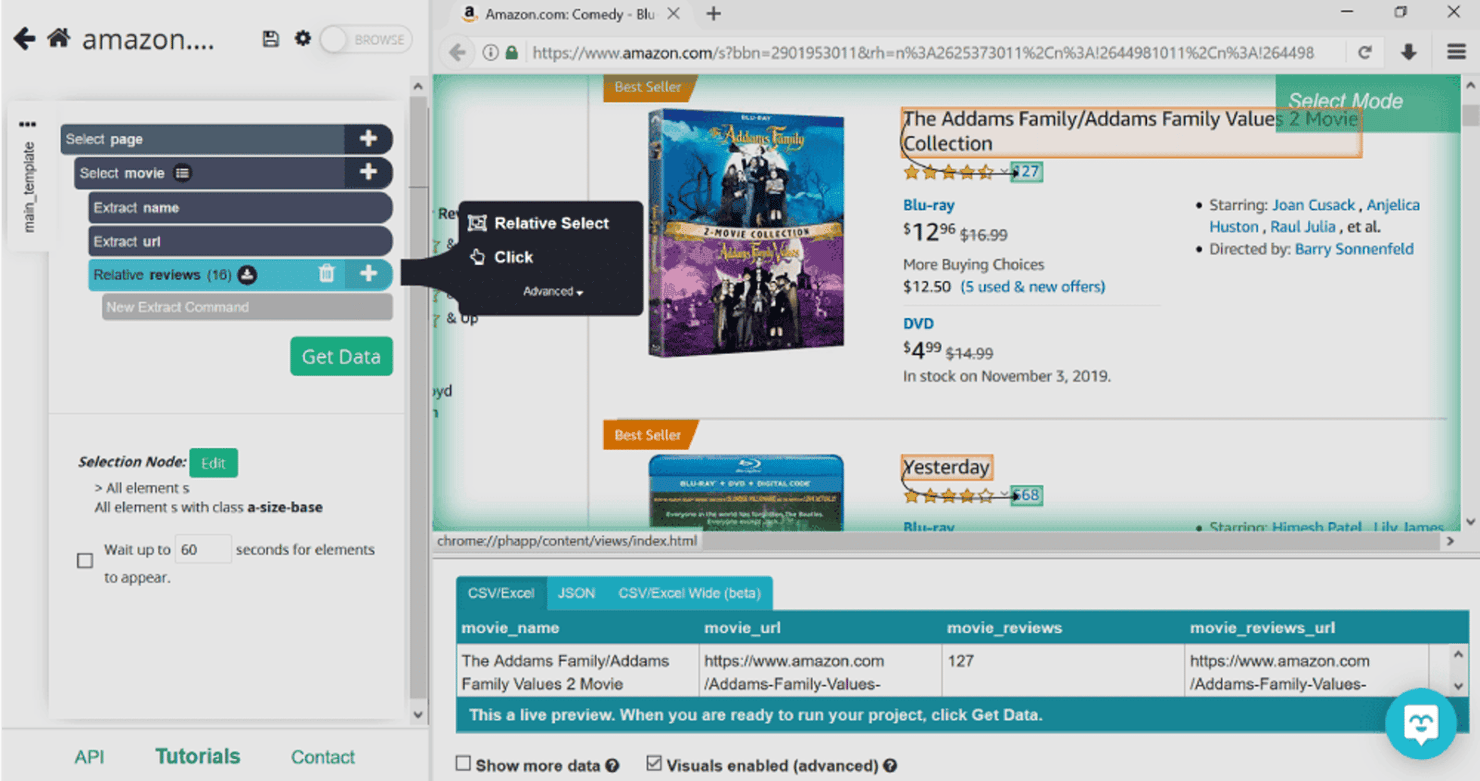Click down arrow of data preview scrollbar
Viewport: 1480px width, 781px height.
tap(1458, 687)
